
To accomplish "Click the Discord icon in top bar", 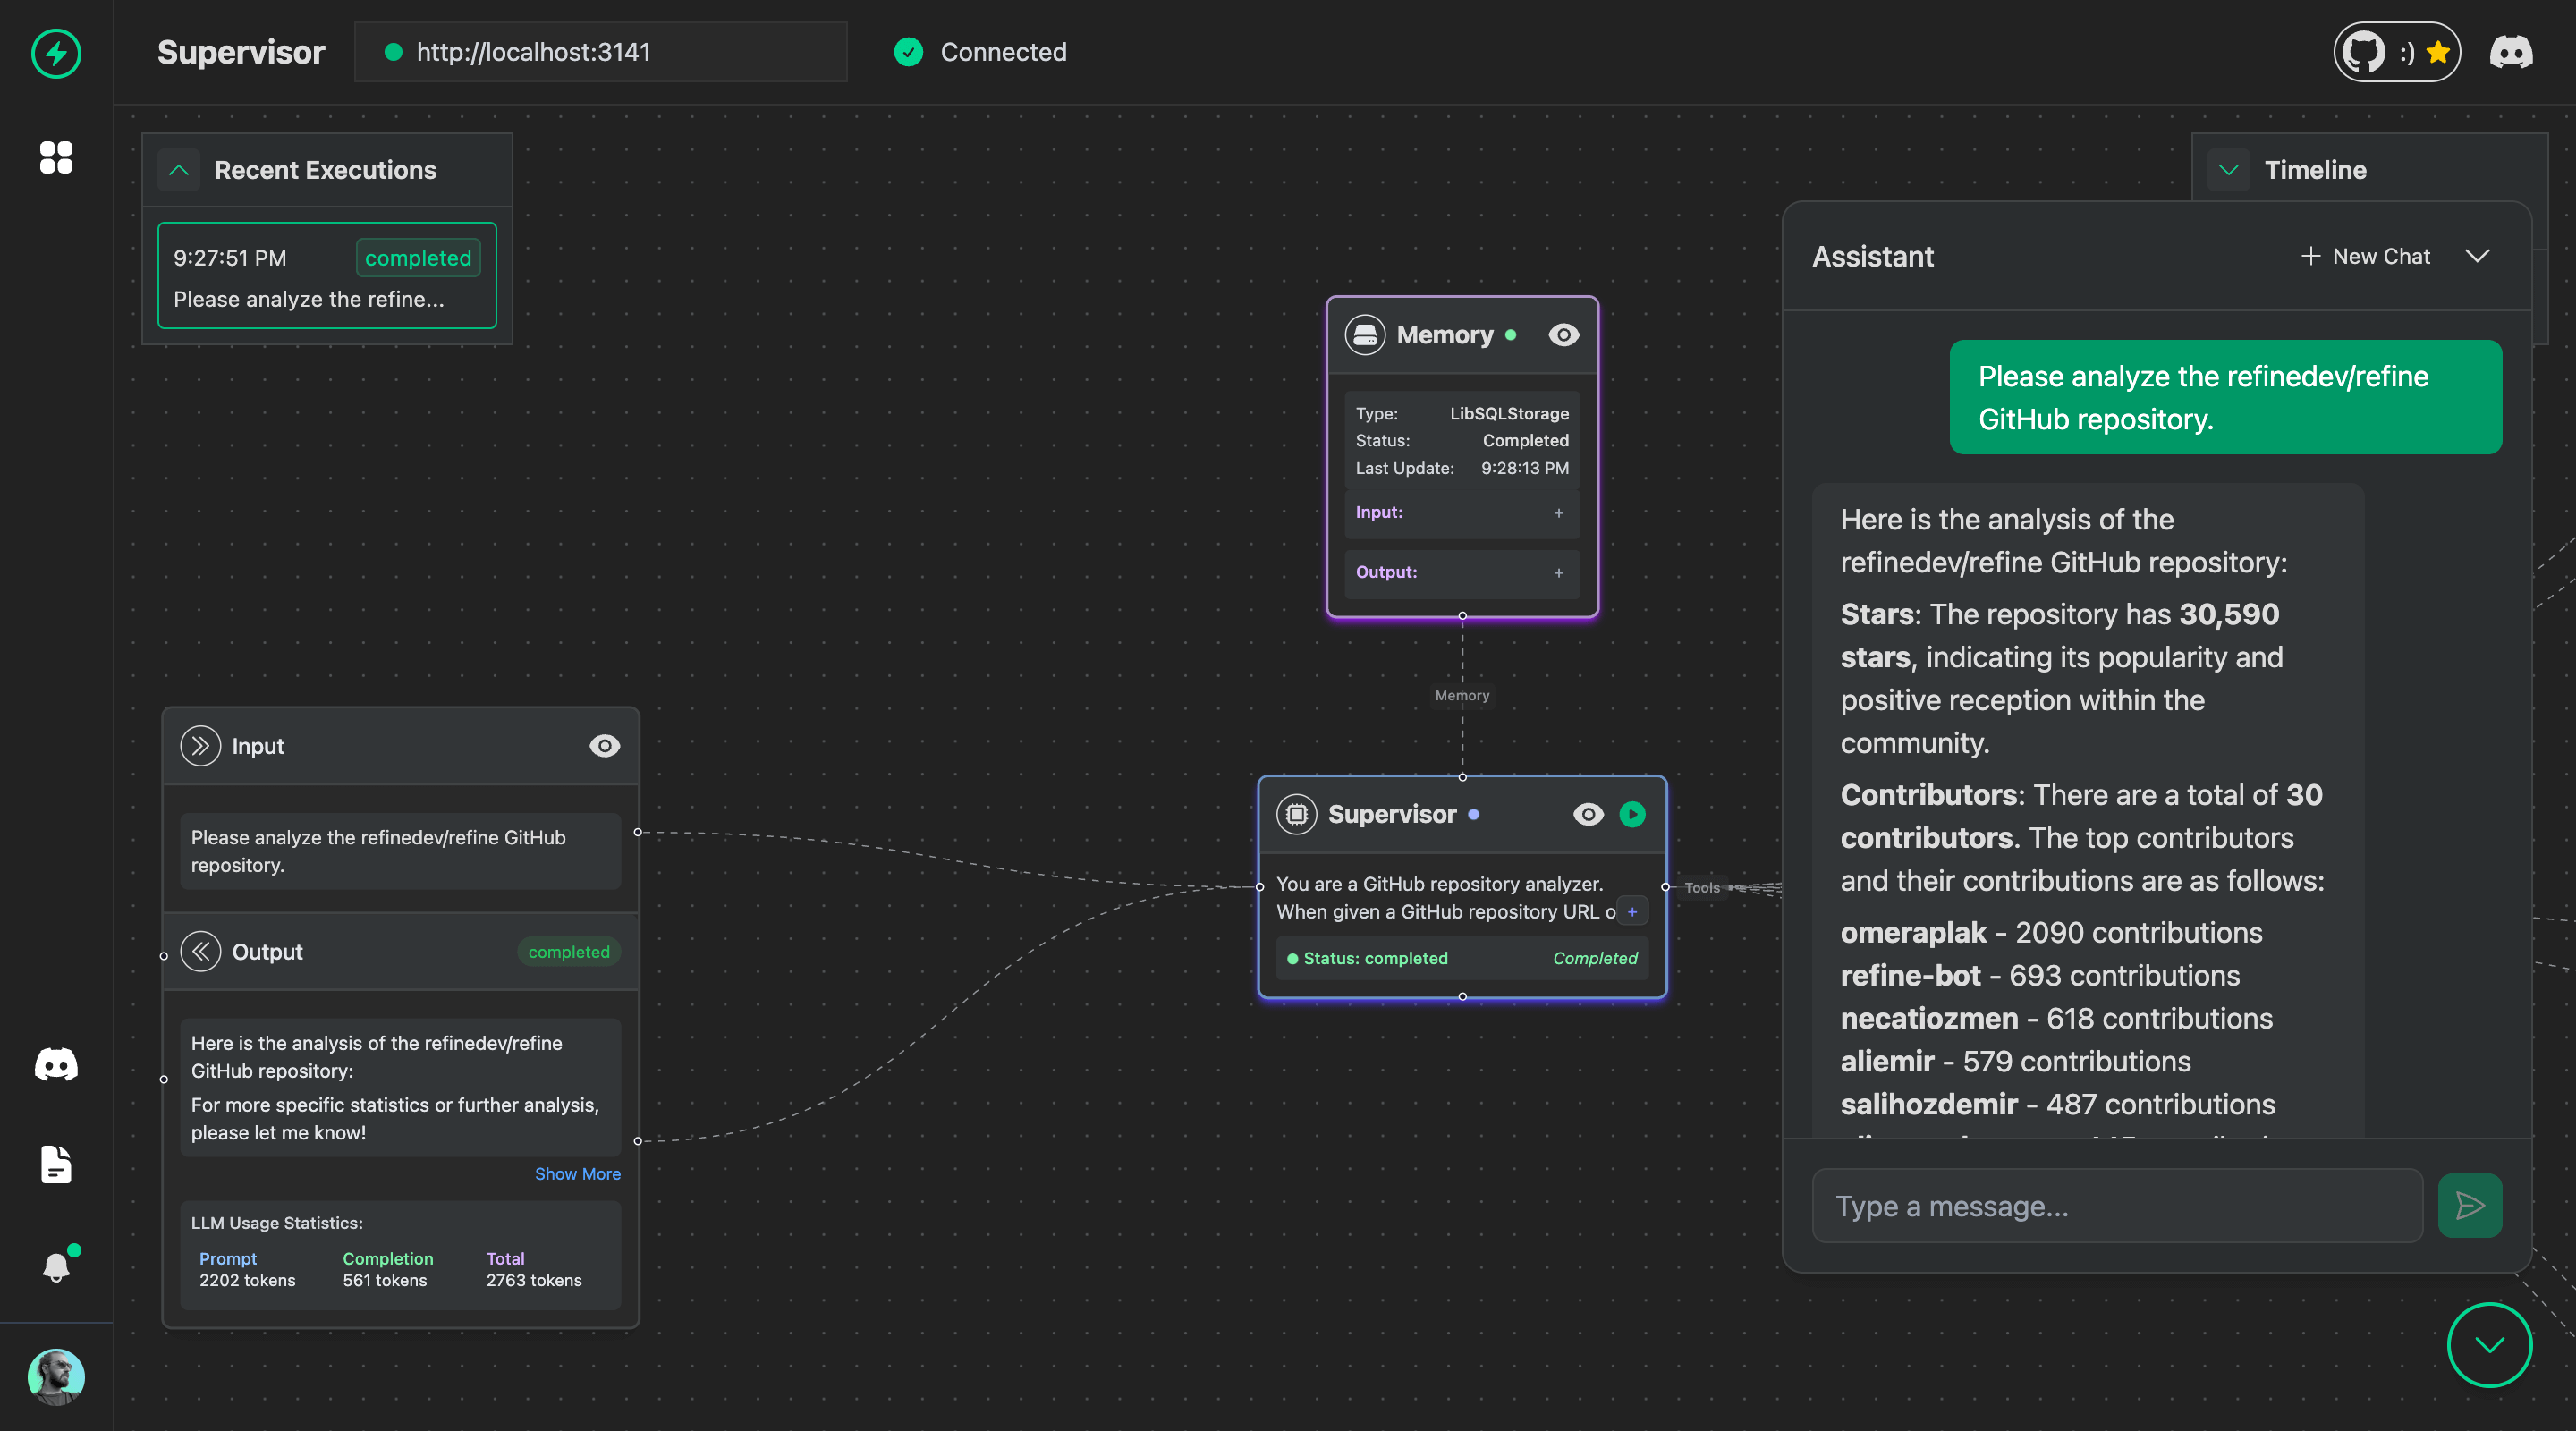I will pyautogui.click(x=2510, y=52).
